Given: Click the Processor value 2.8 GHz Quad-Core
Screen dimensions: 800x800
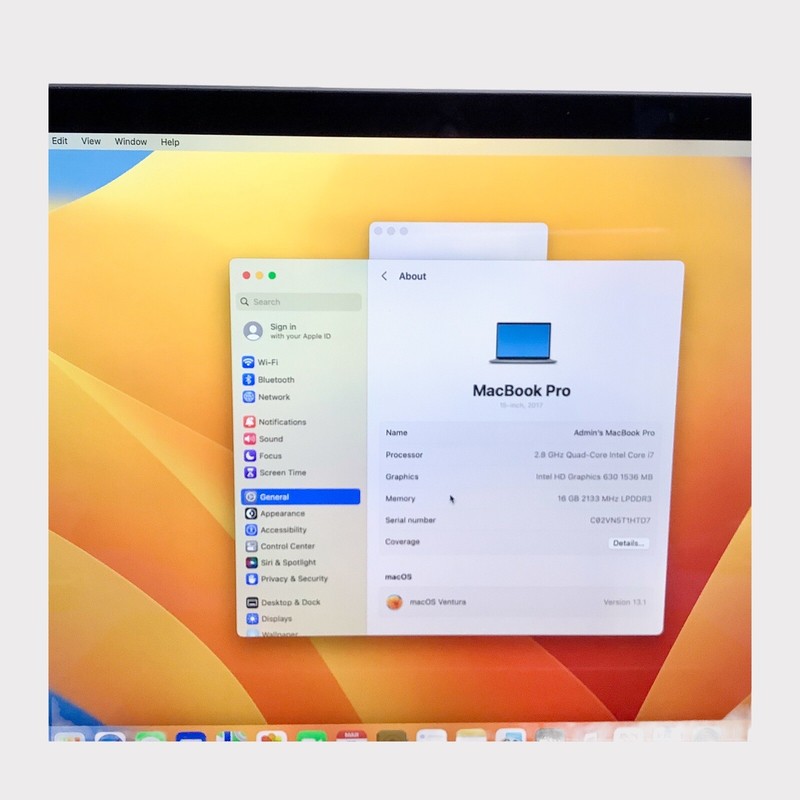Looking at the screenshot, I should click(x=594, y=455).
